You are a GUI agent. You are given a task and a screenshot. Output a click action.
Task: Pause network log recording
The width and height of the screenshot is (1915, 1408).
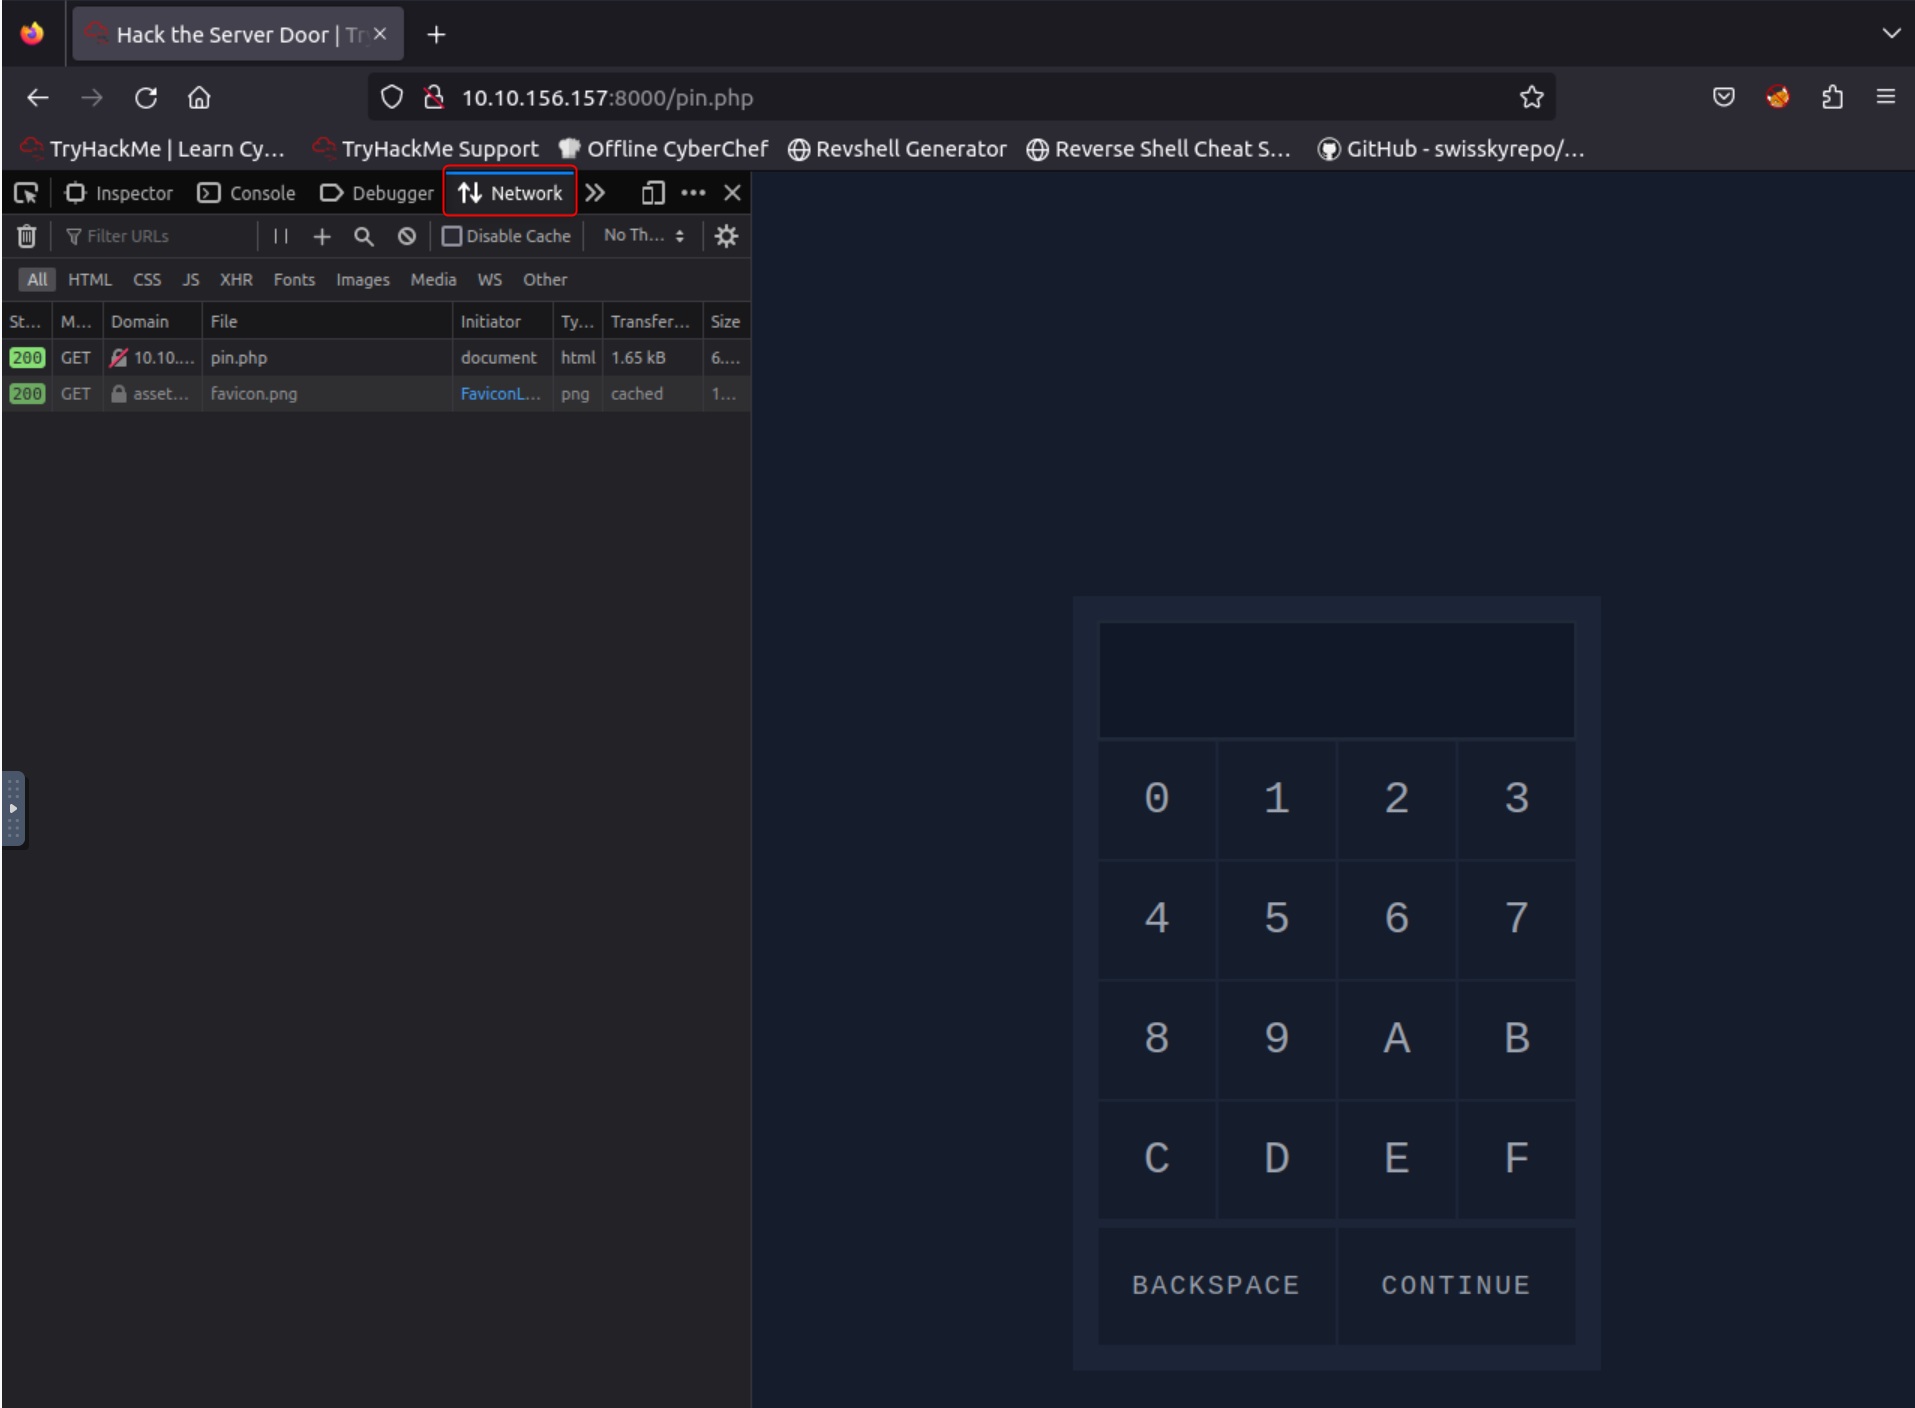281,236
